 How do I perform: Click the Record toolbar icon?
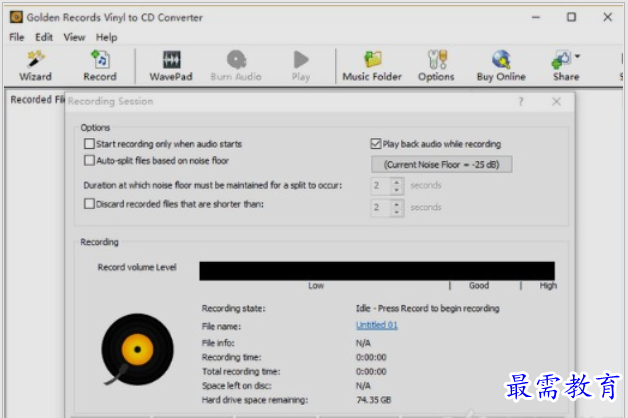[99, 66]
